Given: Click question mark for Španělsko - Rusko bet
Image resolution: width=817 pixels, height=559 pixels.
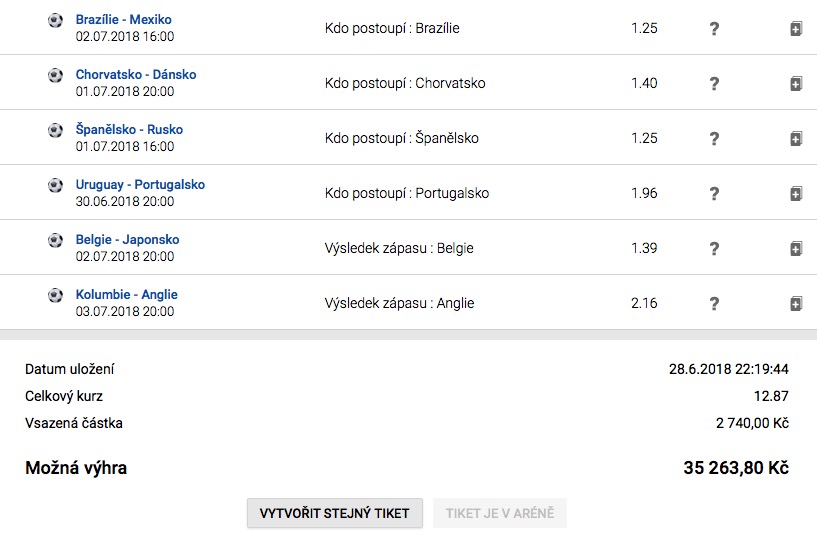Looking at the screenshot, I should tap(714, 139).
